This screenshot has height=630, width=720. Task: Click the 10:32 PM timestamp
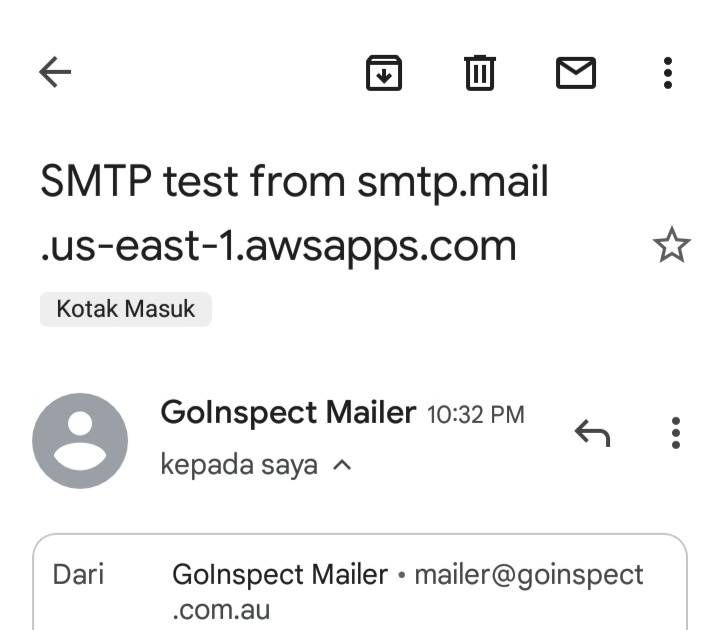(x=475, y=414)
